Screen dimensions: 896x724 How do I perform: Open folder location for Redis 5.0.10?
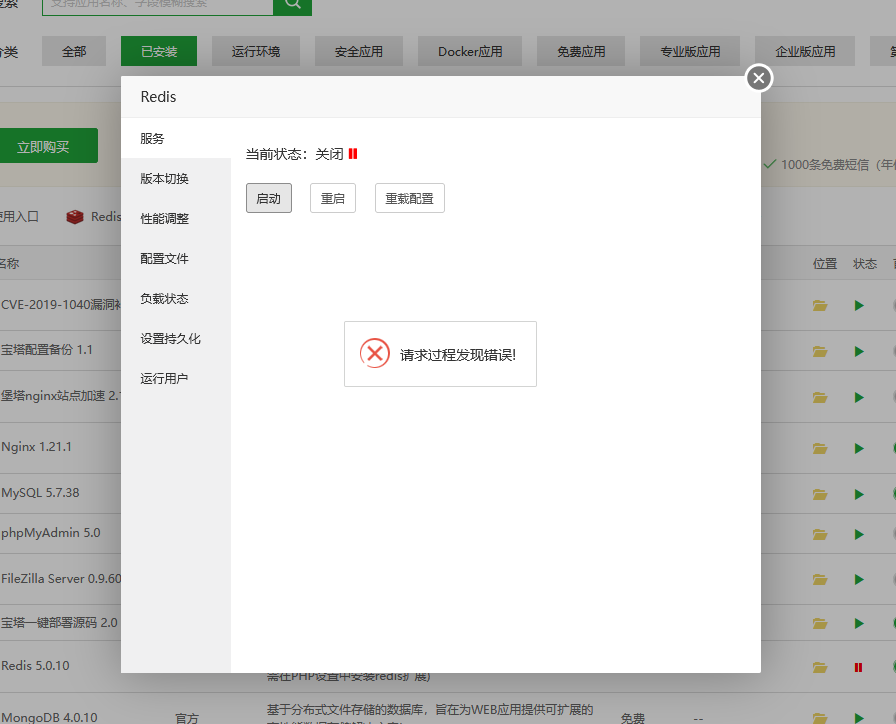point(820,667)
